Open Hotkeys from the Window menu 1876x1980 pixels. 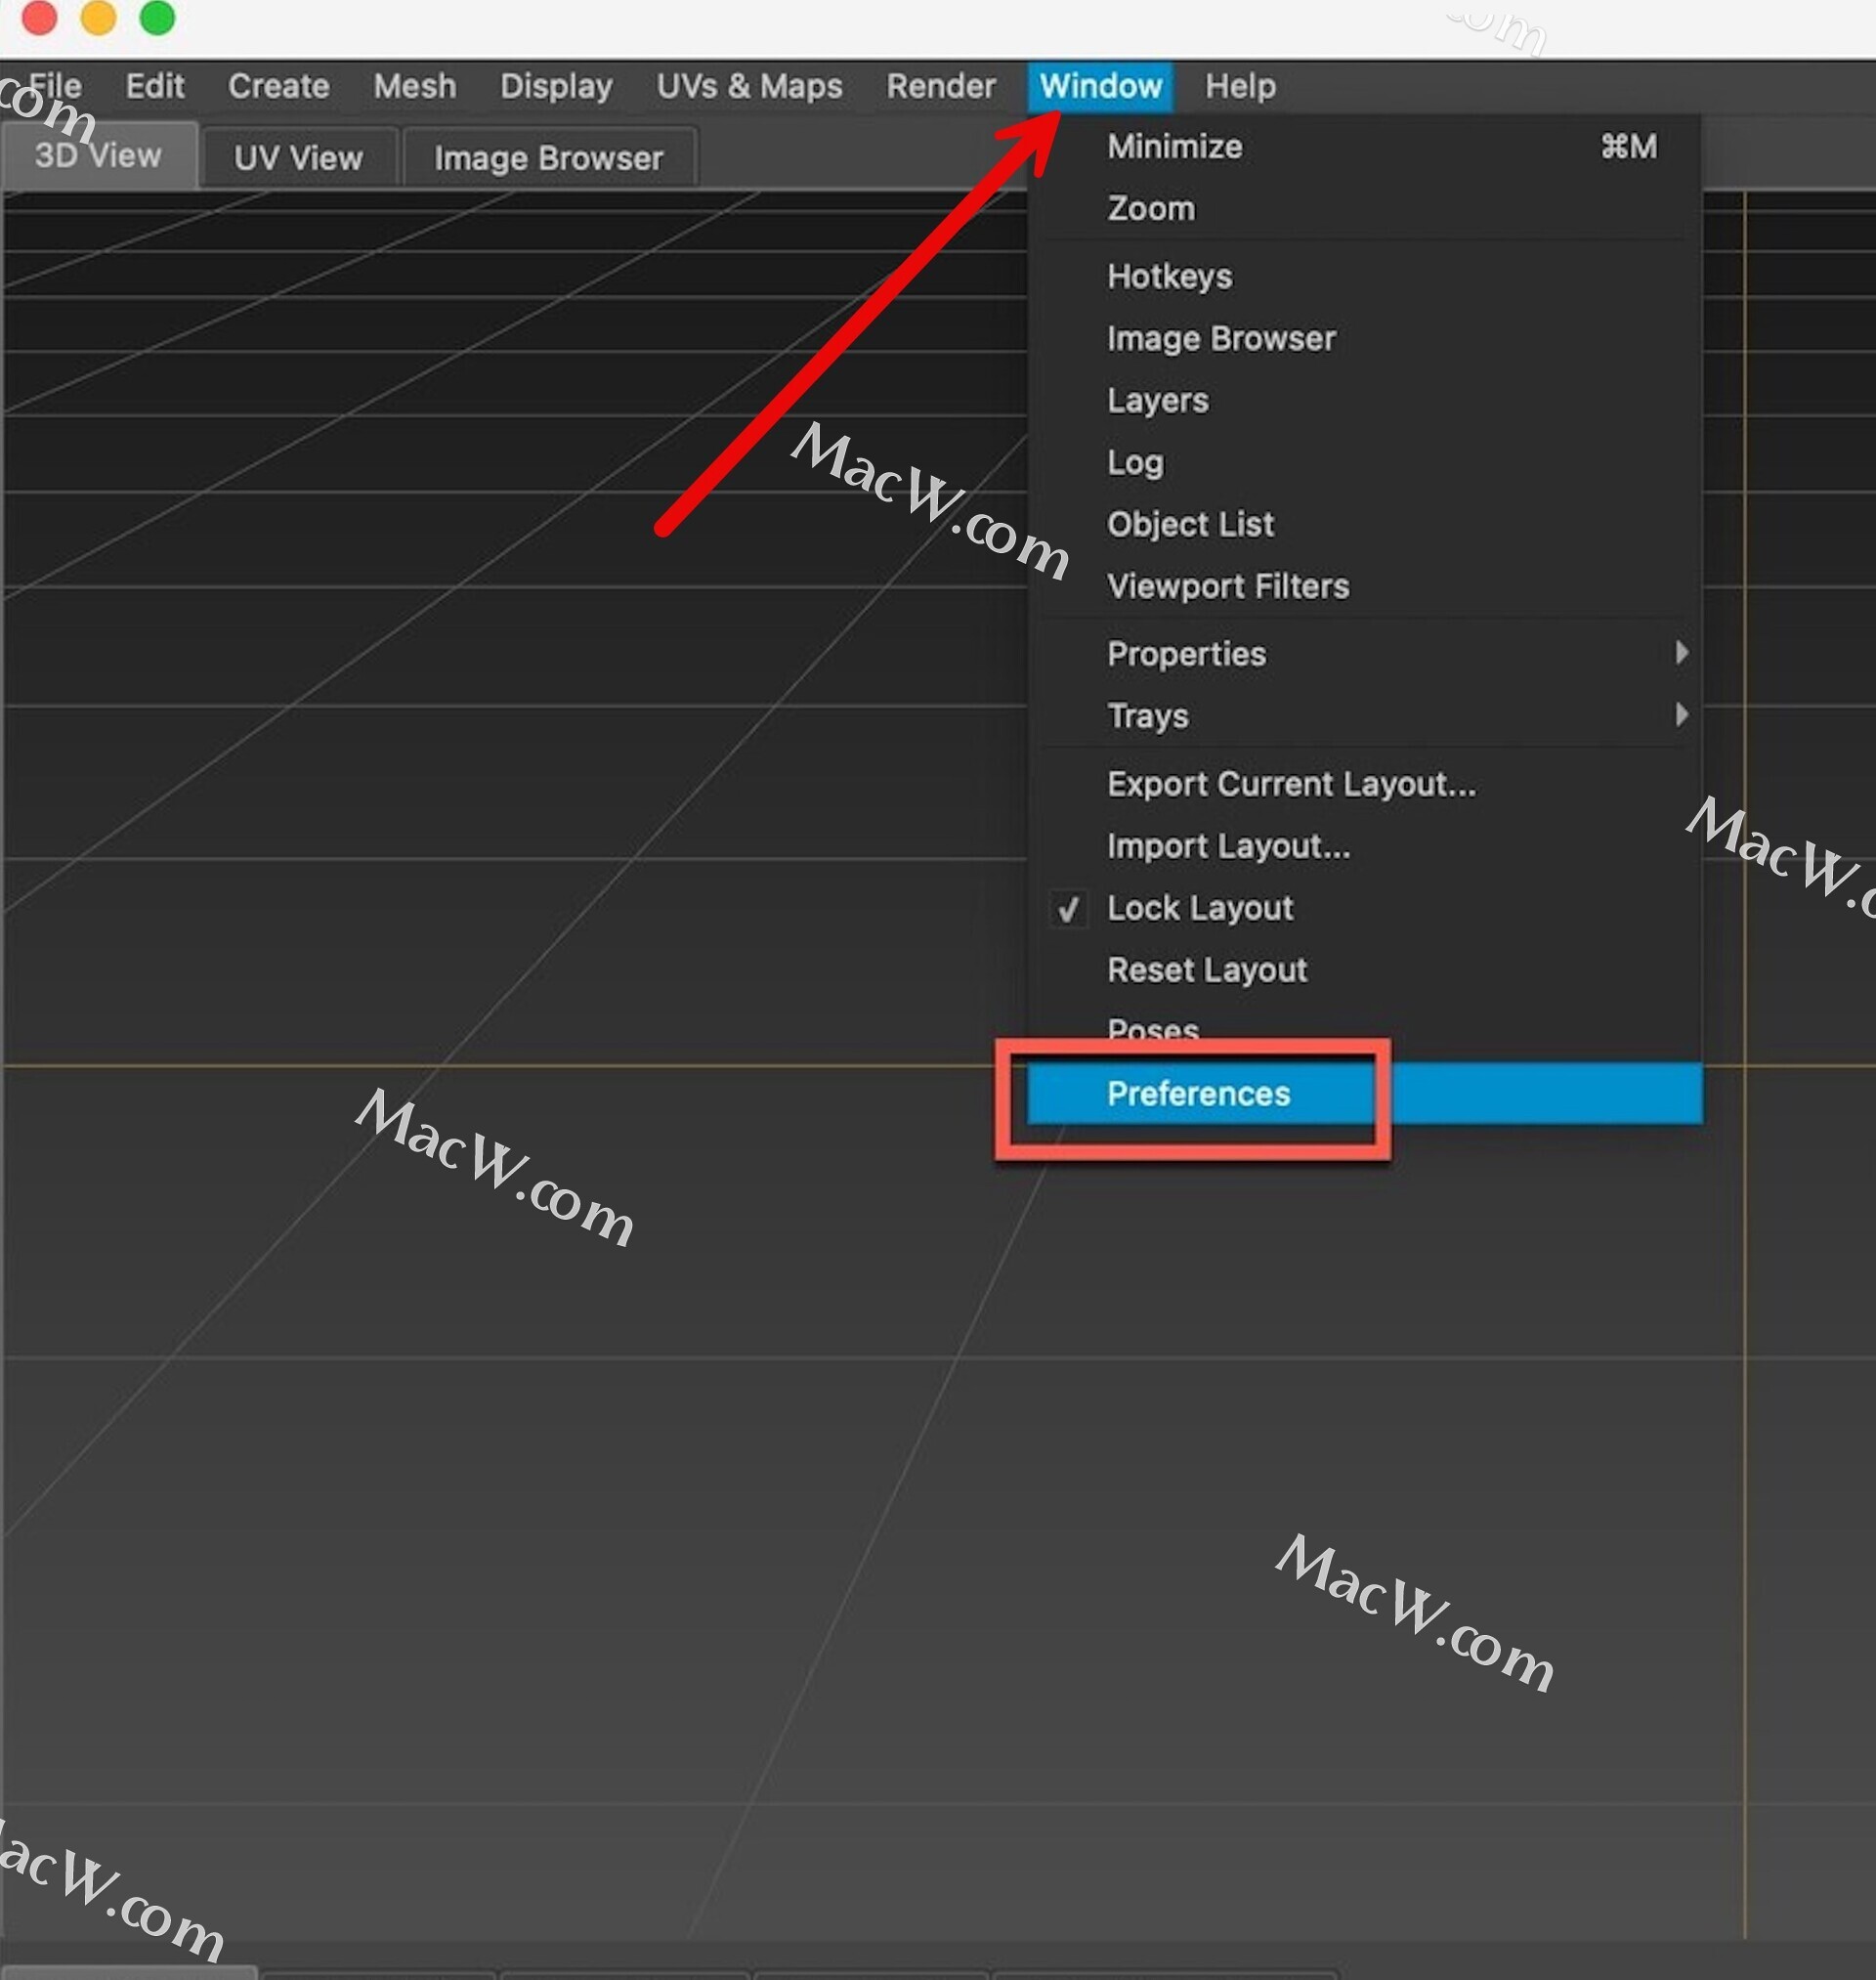pos(1366,276)
